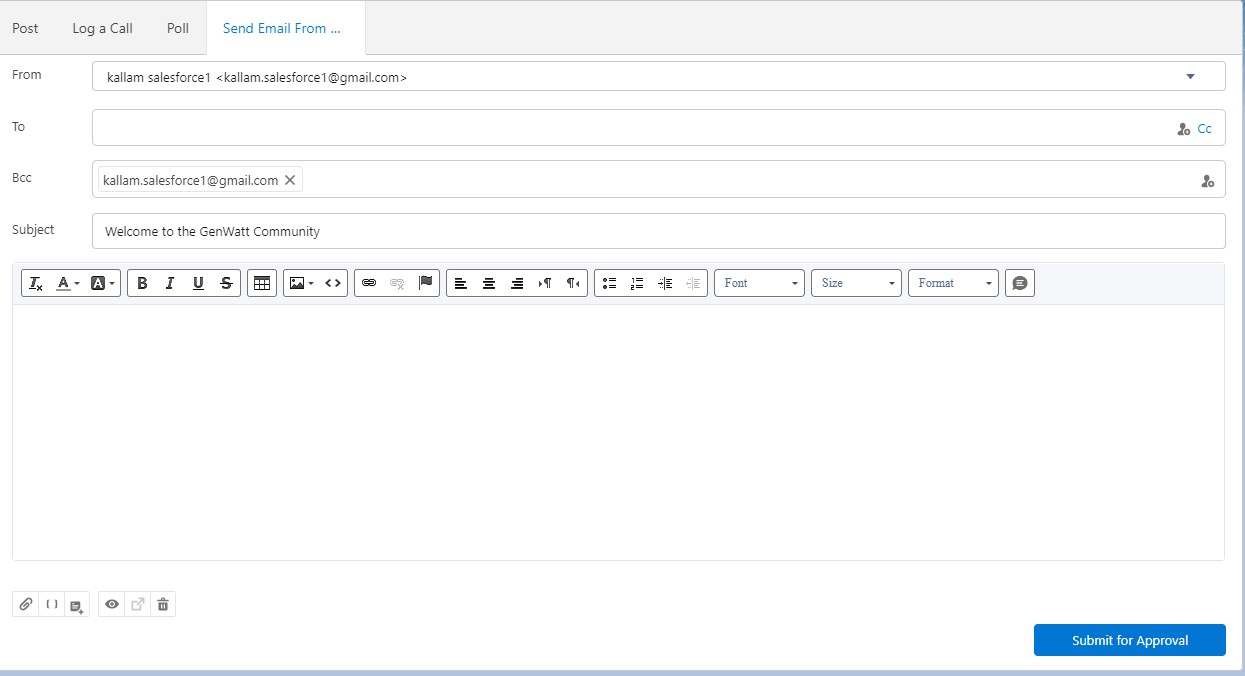The height and width of the screenshot is (676, 1245).
Task: Click the quick text speech bubble icon
Action: click(x=1020, y=283)
